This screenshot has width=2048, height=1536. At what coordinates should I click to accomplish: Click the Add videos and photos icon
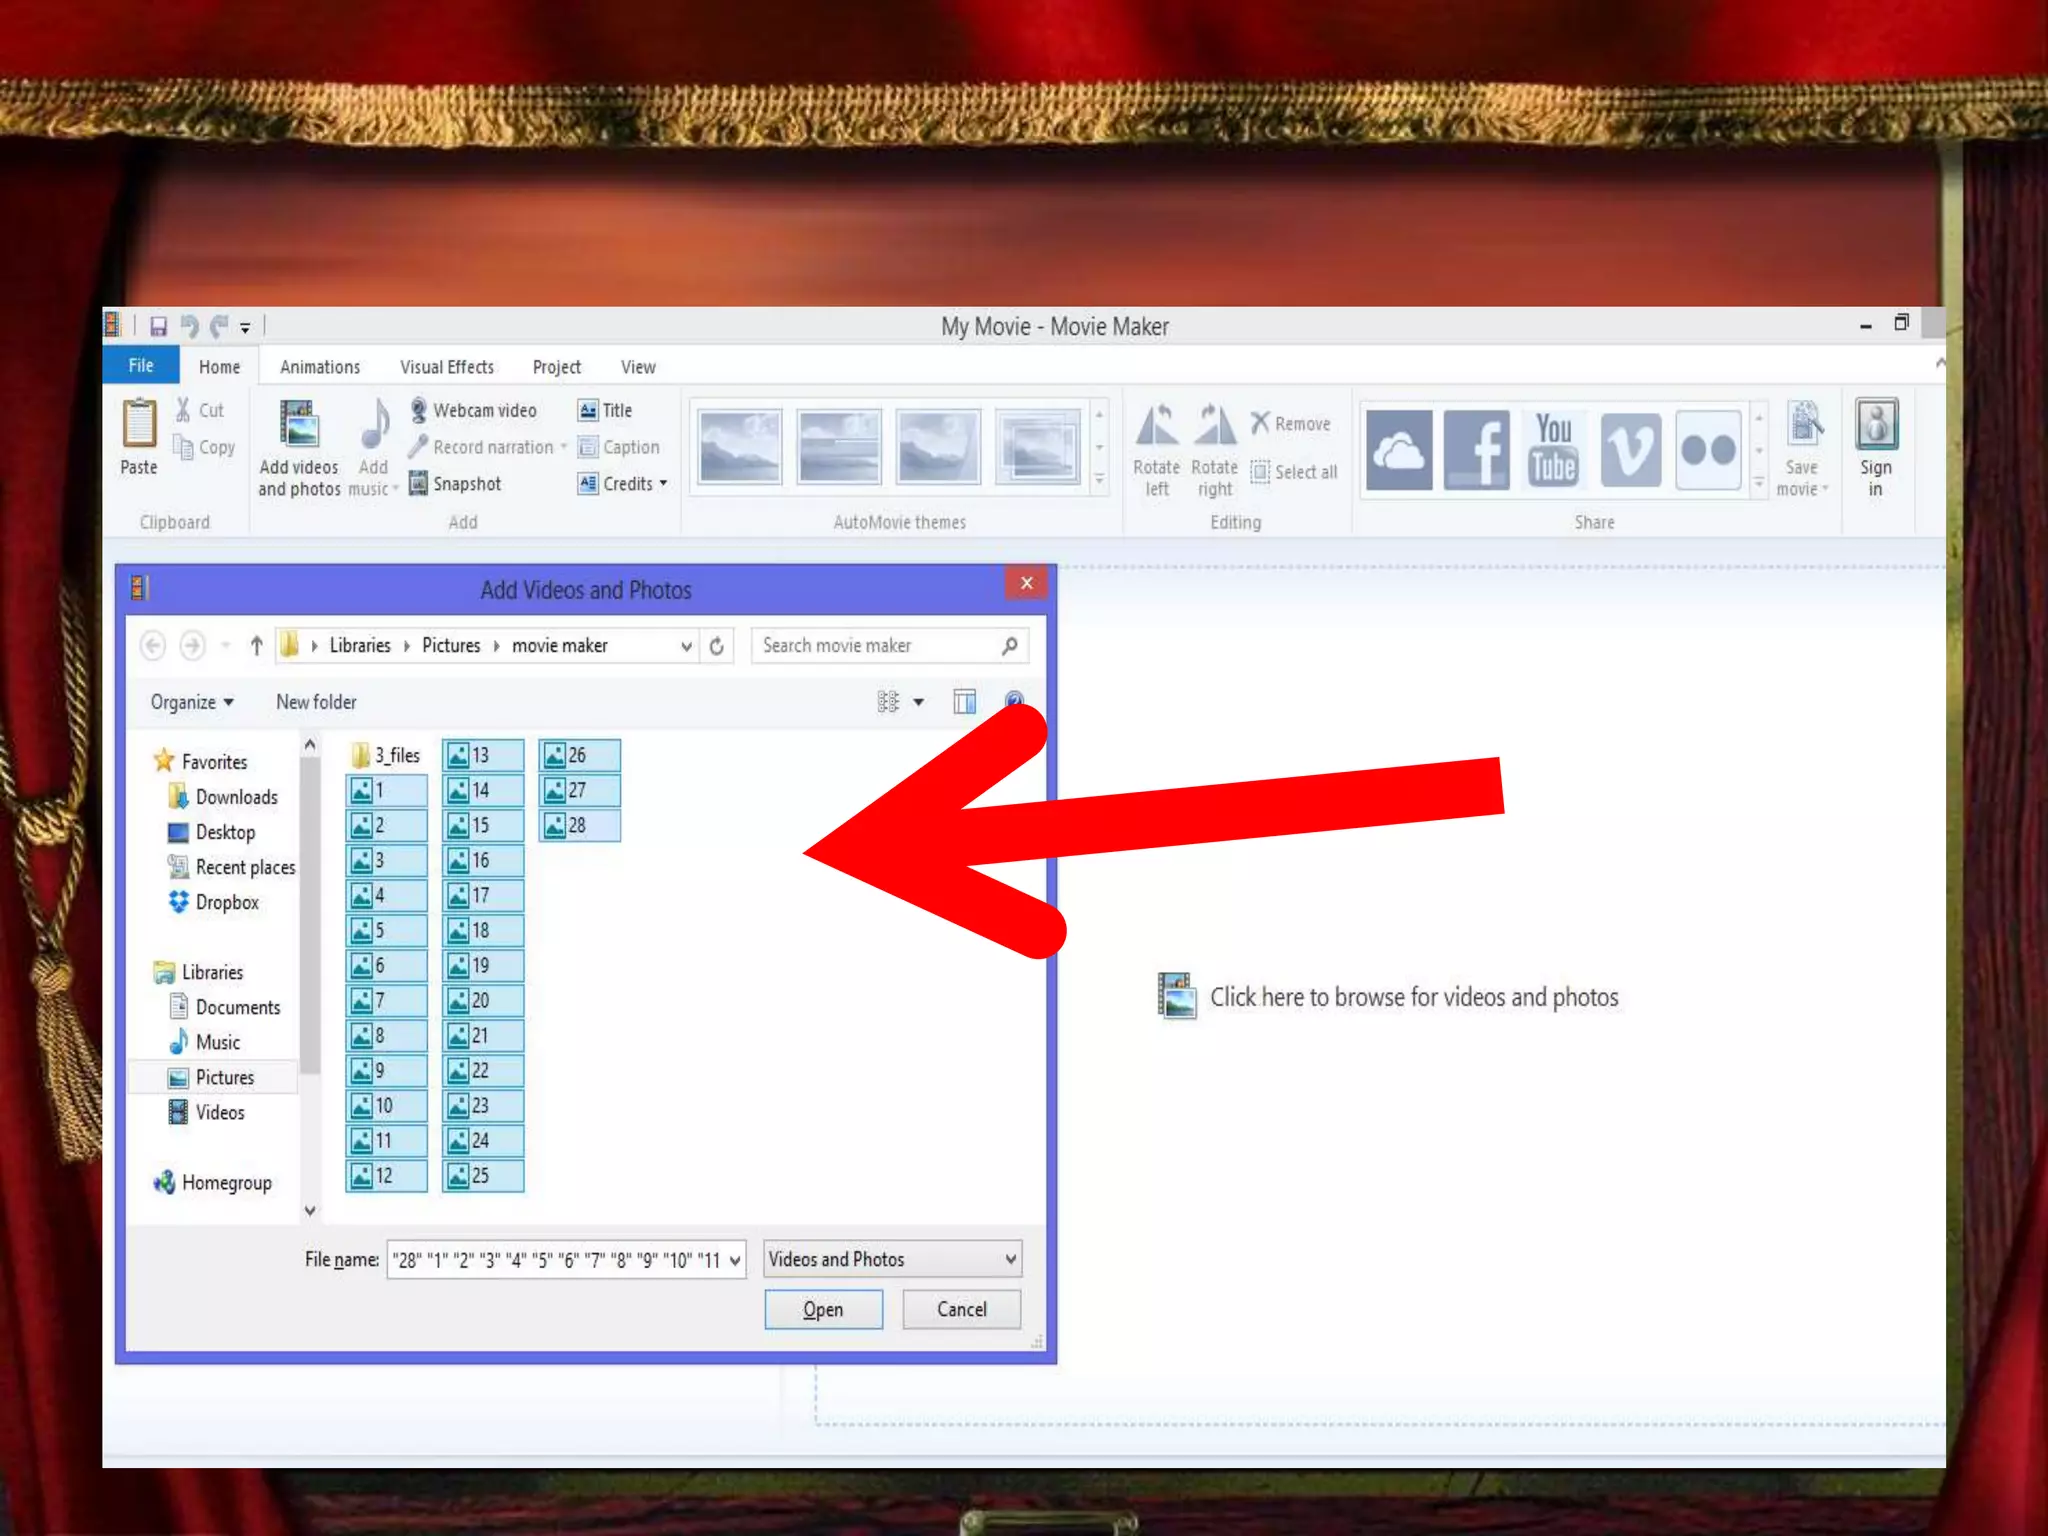coord(298,424)
